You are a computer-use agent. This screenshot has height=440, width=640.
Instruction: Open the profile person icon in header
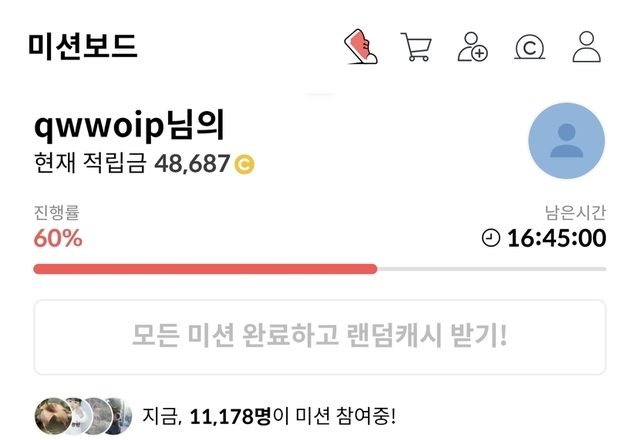coord(587,47)
